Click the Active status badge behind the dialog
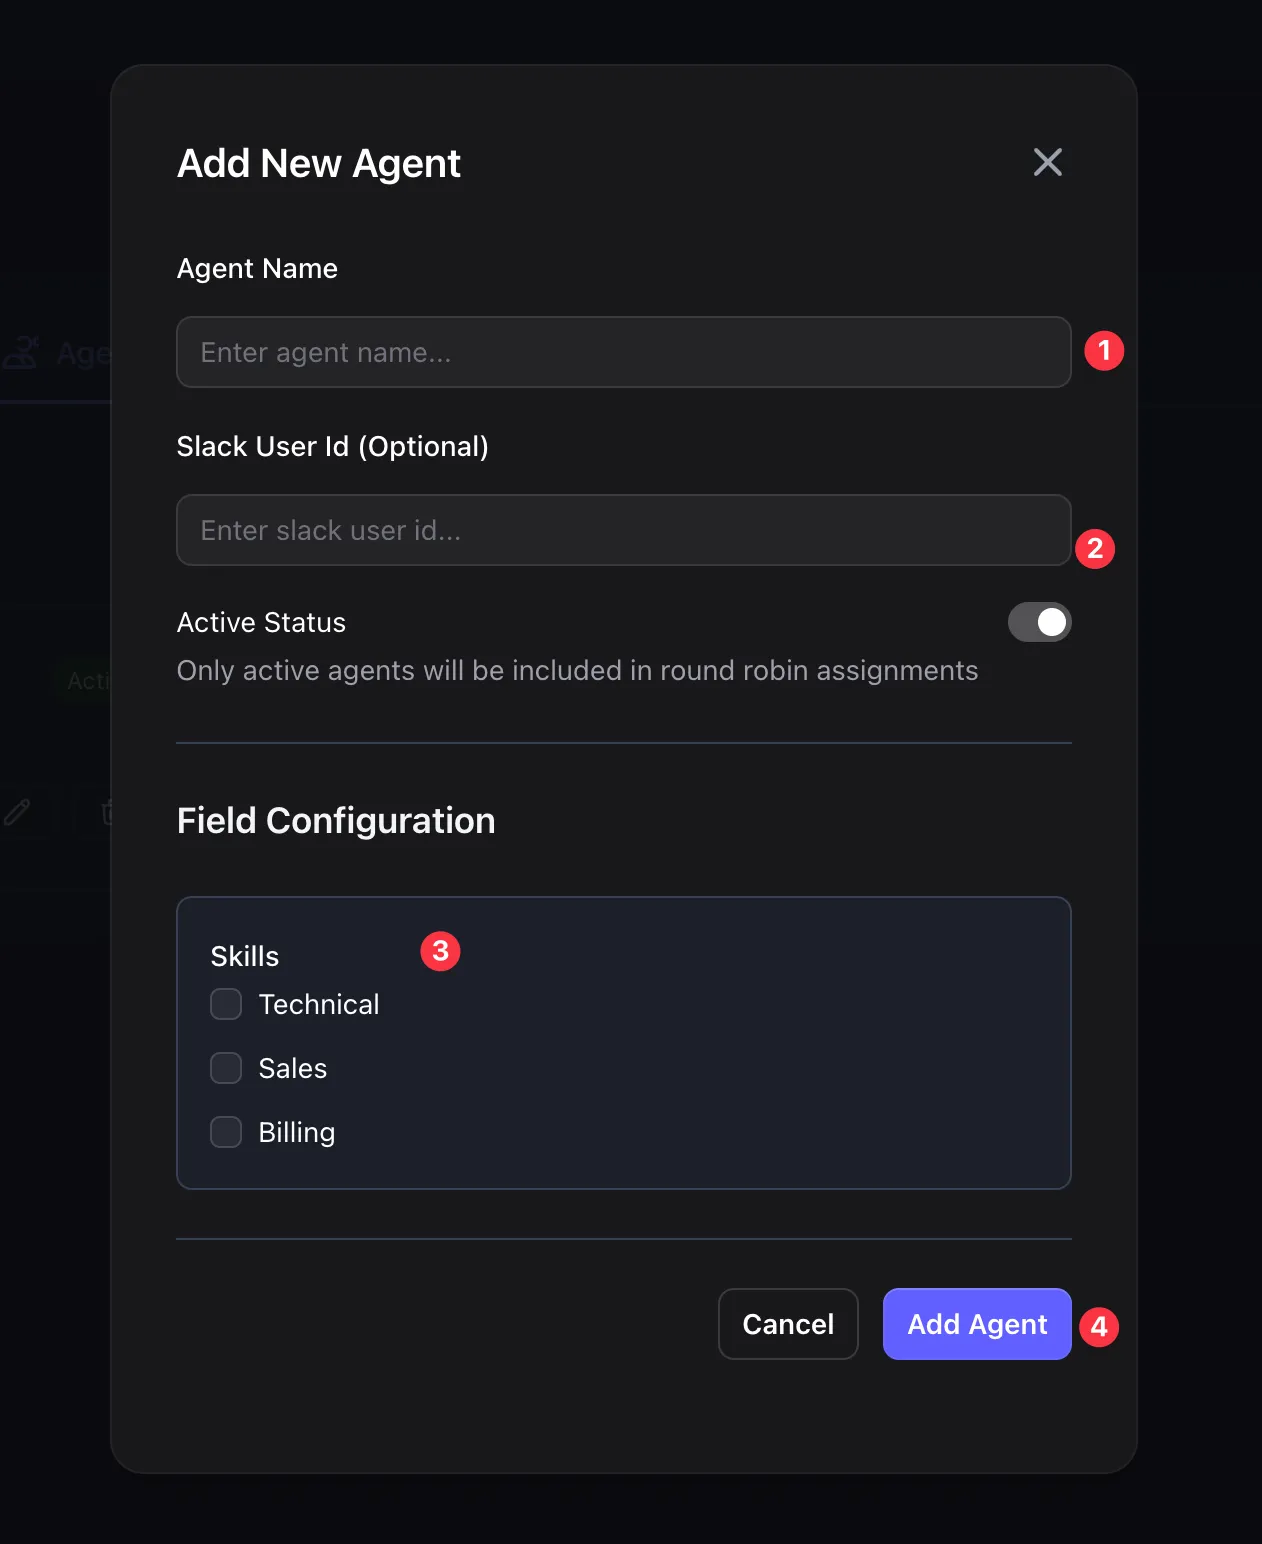 click(90, 680)
